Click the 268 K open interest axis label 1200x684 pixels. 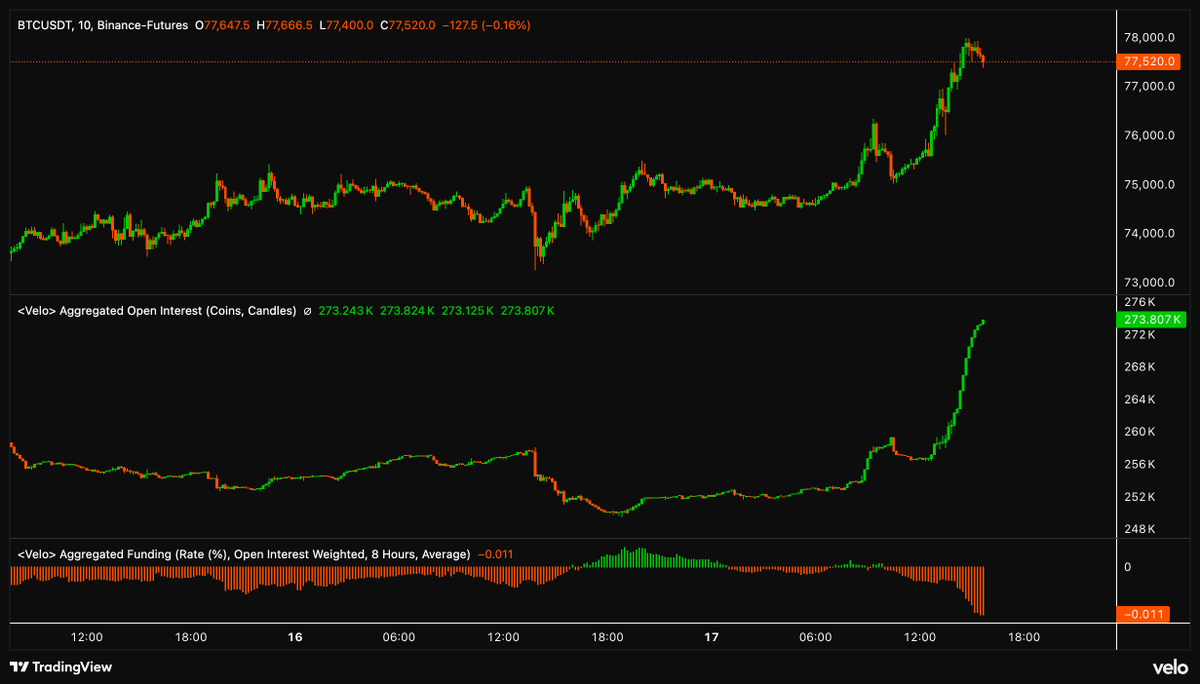[1140, 367]
